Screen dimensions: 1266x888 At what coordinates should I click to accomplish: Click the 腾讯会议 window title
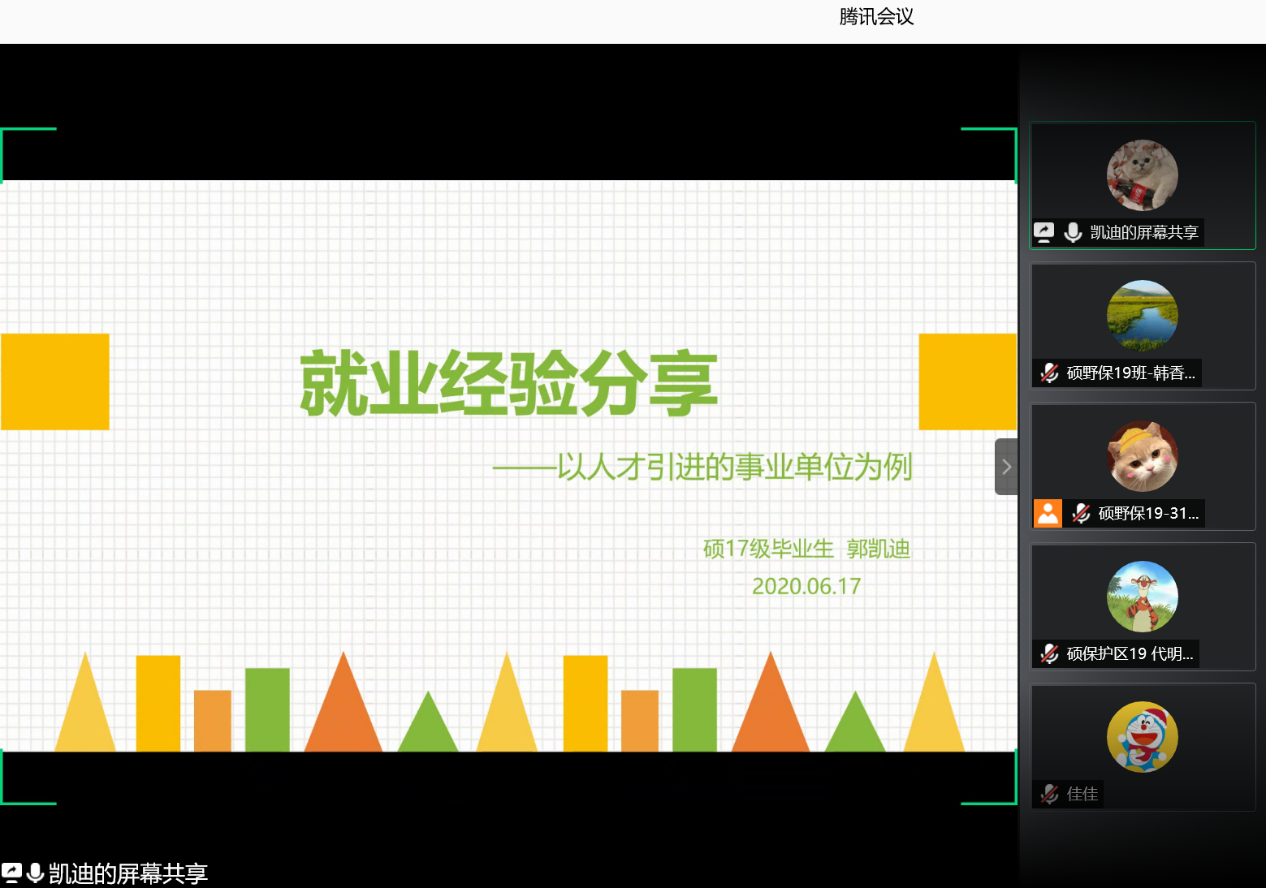[x=876, y=17]
